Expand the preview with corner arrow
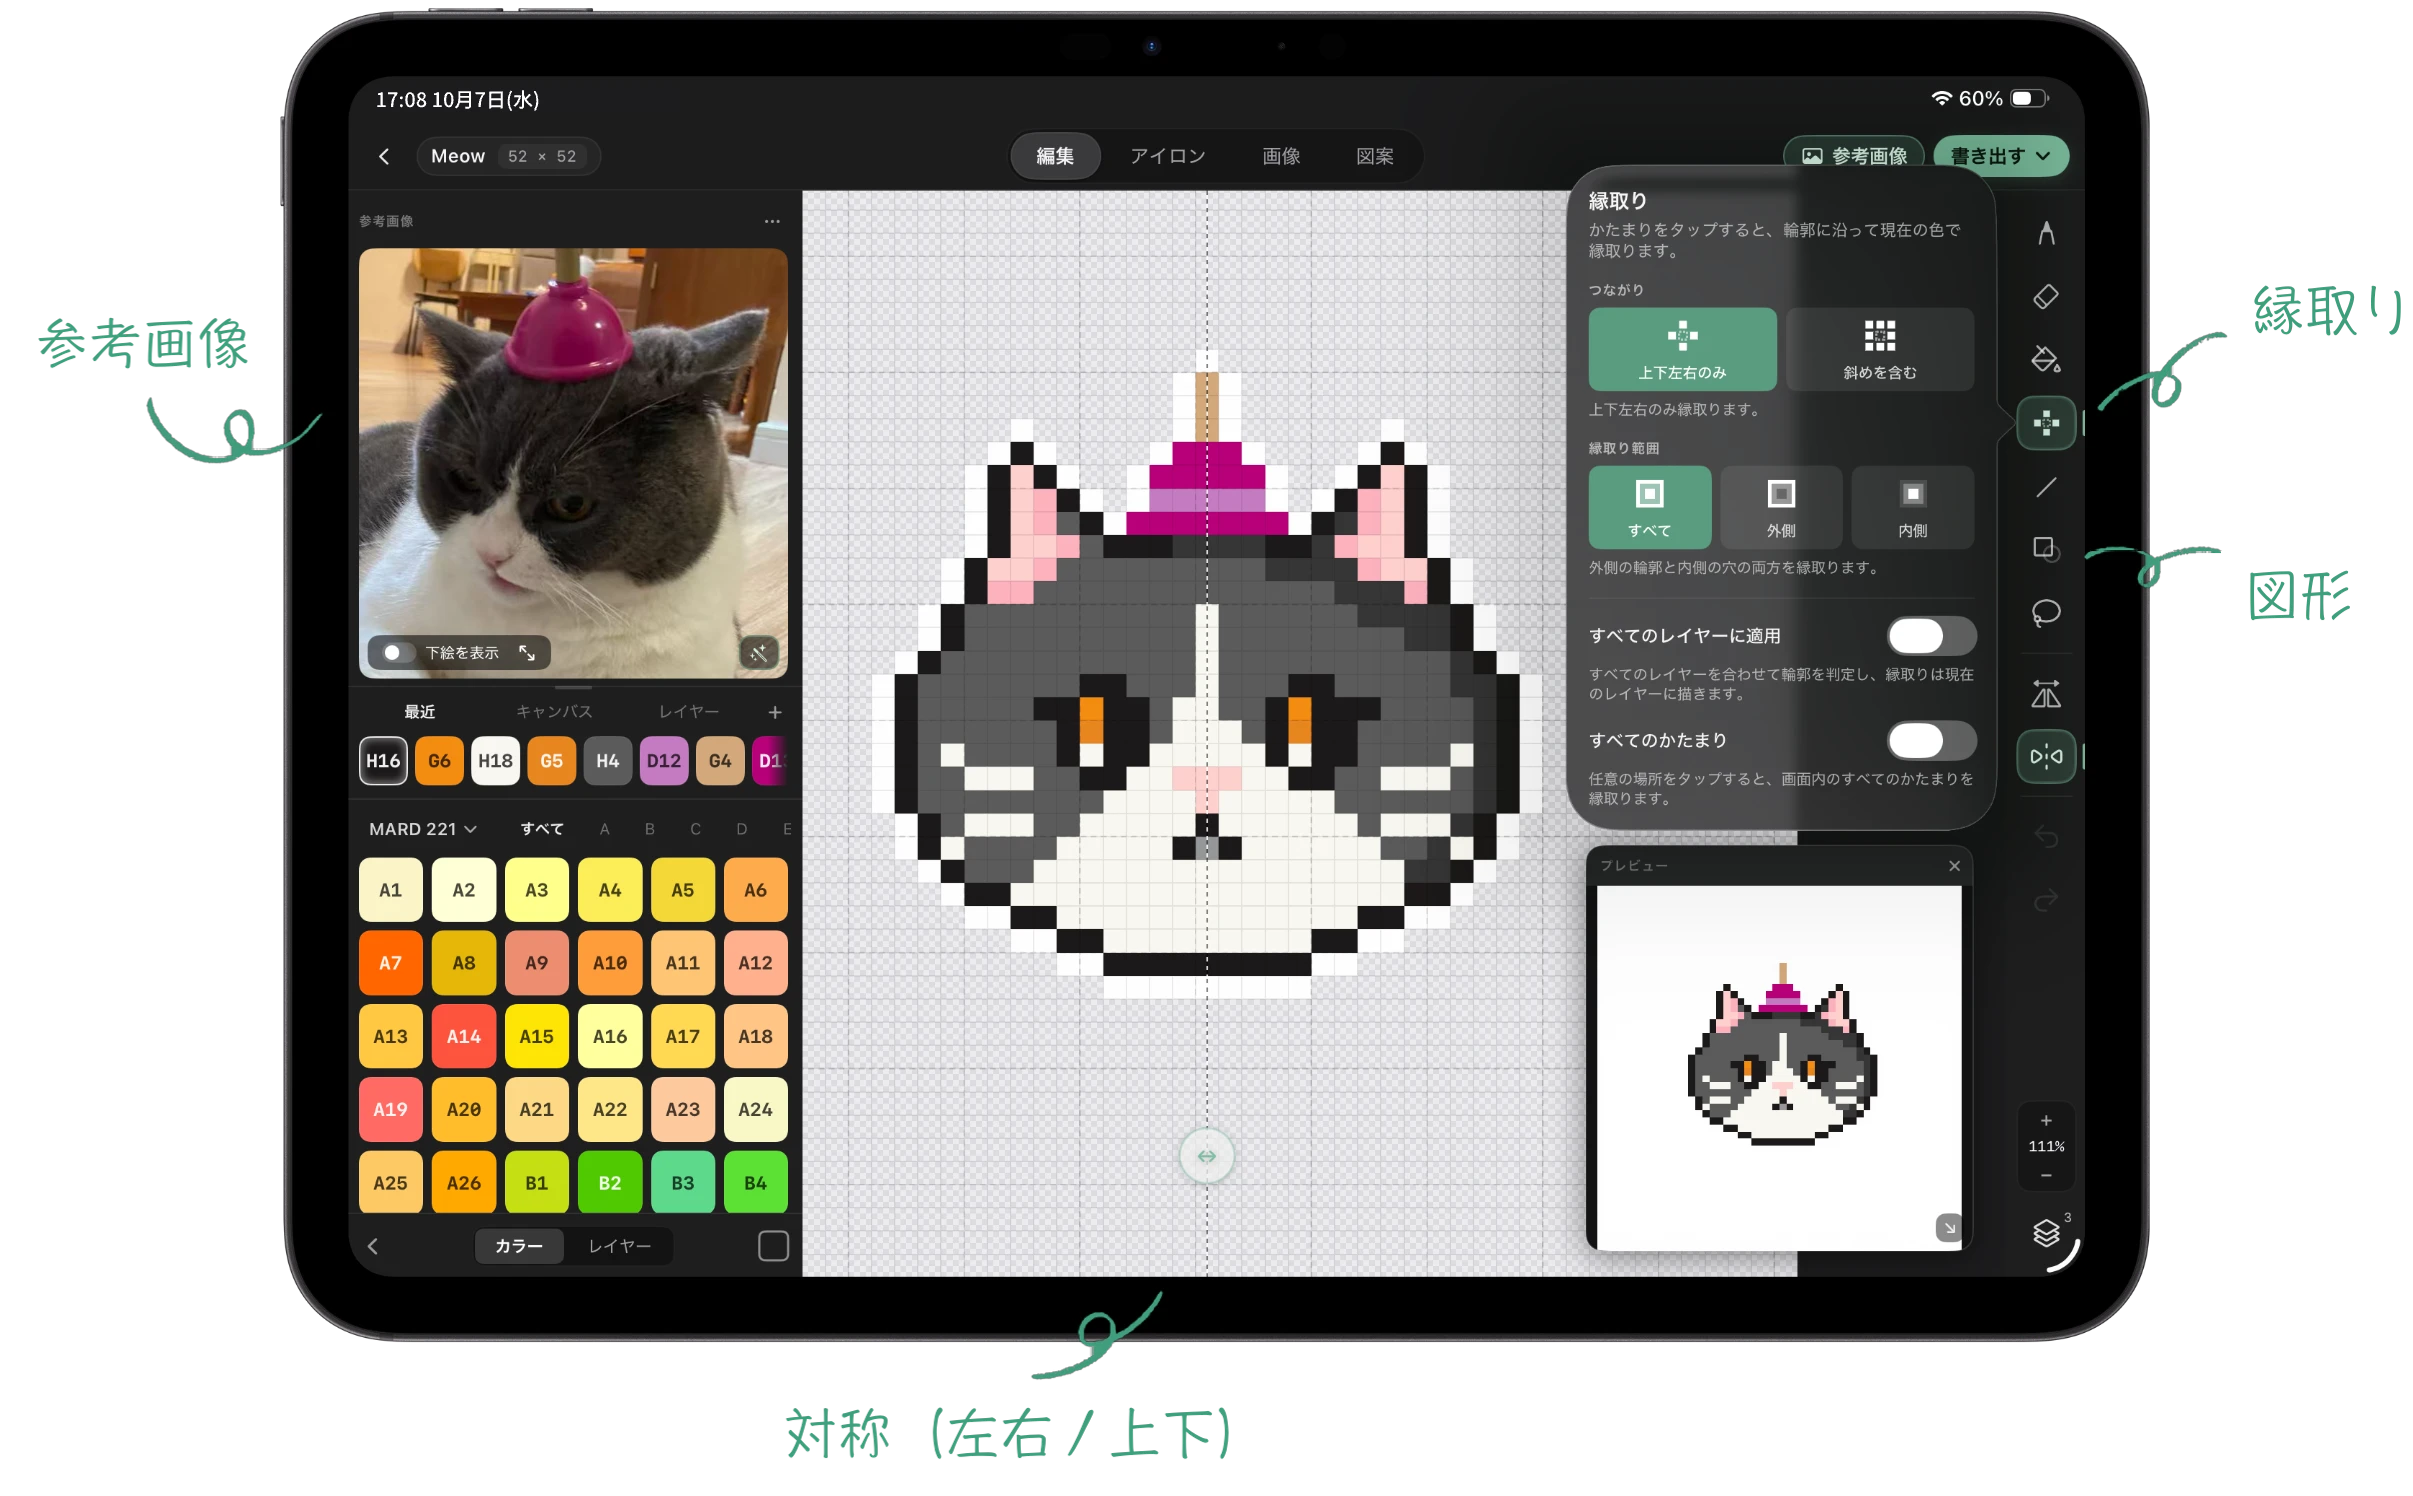This screenshot has height=1496, width=2413. click(x=1947, y=1226)
